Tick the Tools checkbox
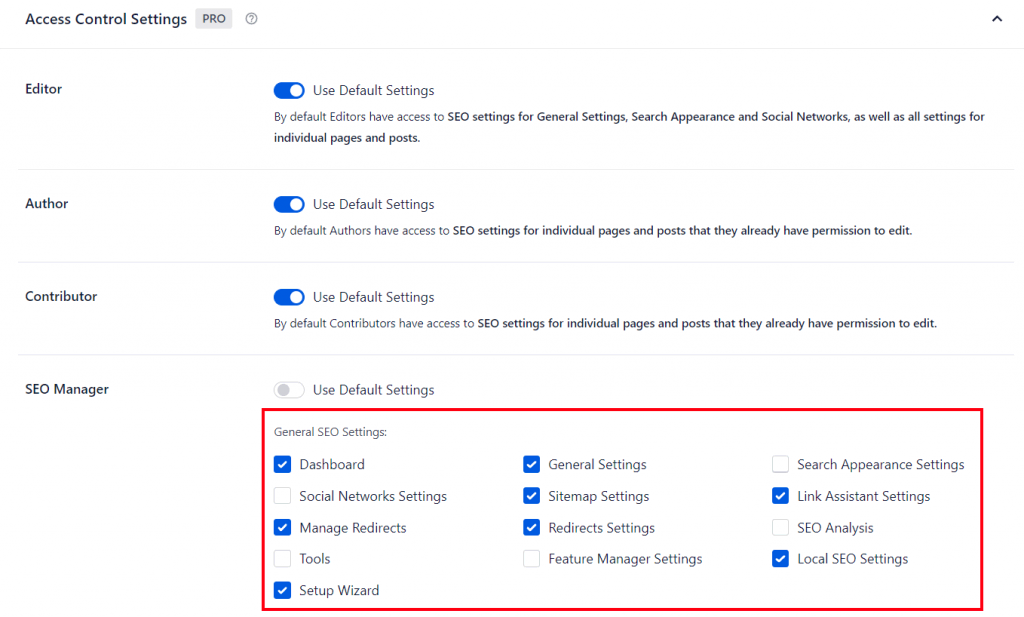This screenshot has height=617, width=1024. (x=283, y=559)
